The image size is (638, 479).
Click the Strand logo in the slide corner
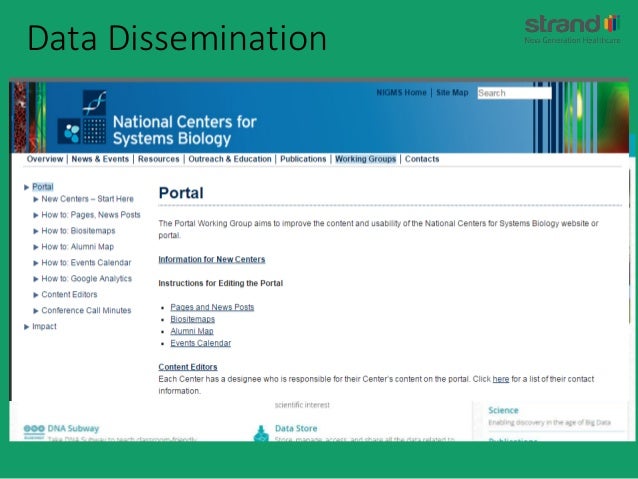[572, 29]
